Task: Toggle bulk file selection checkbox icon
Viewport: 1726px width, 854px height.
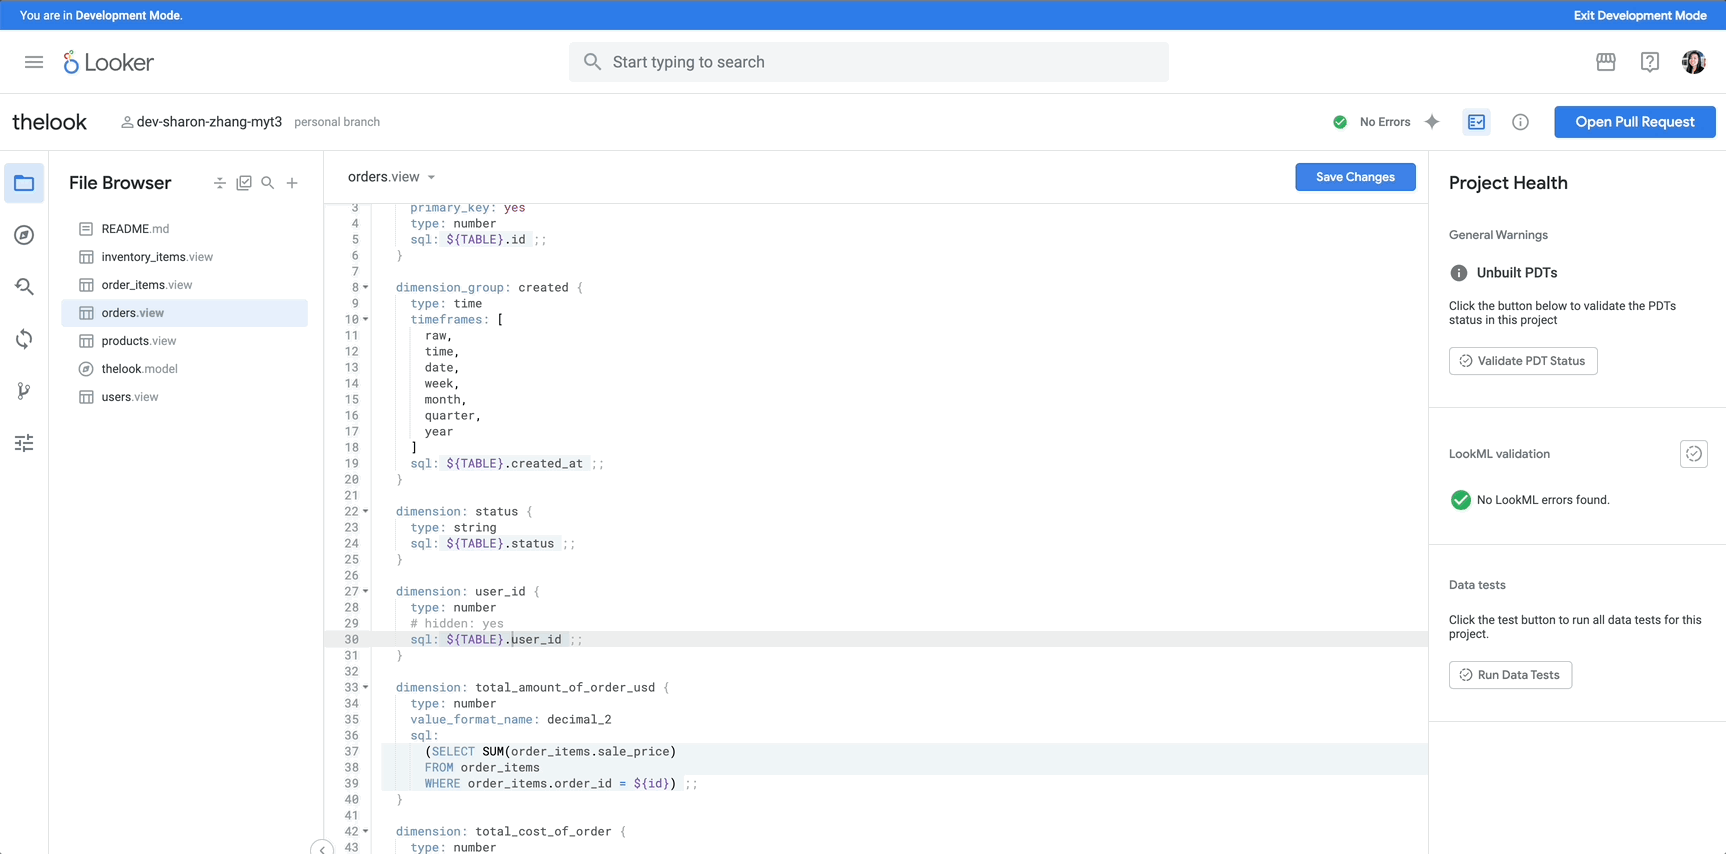Action: (244, 183)
